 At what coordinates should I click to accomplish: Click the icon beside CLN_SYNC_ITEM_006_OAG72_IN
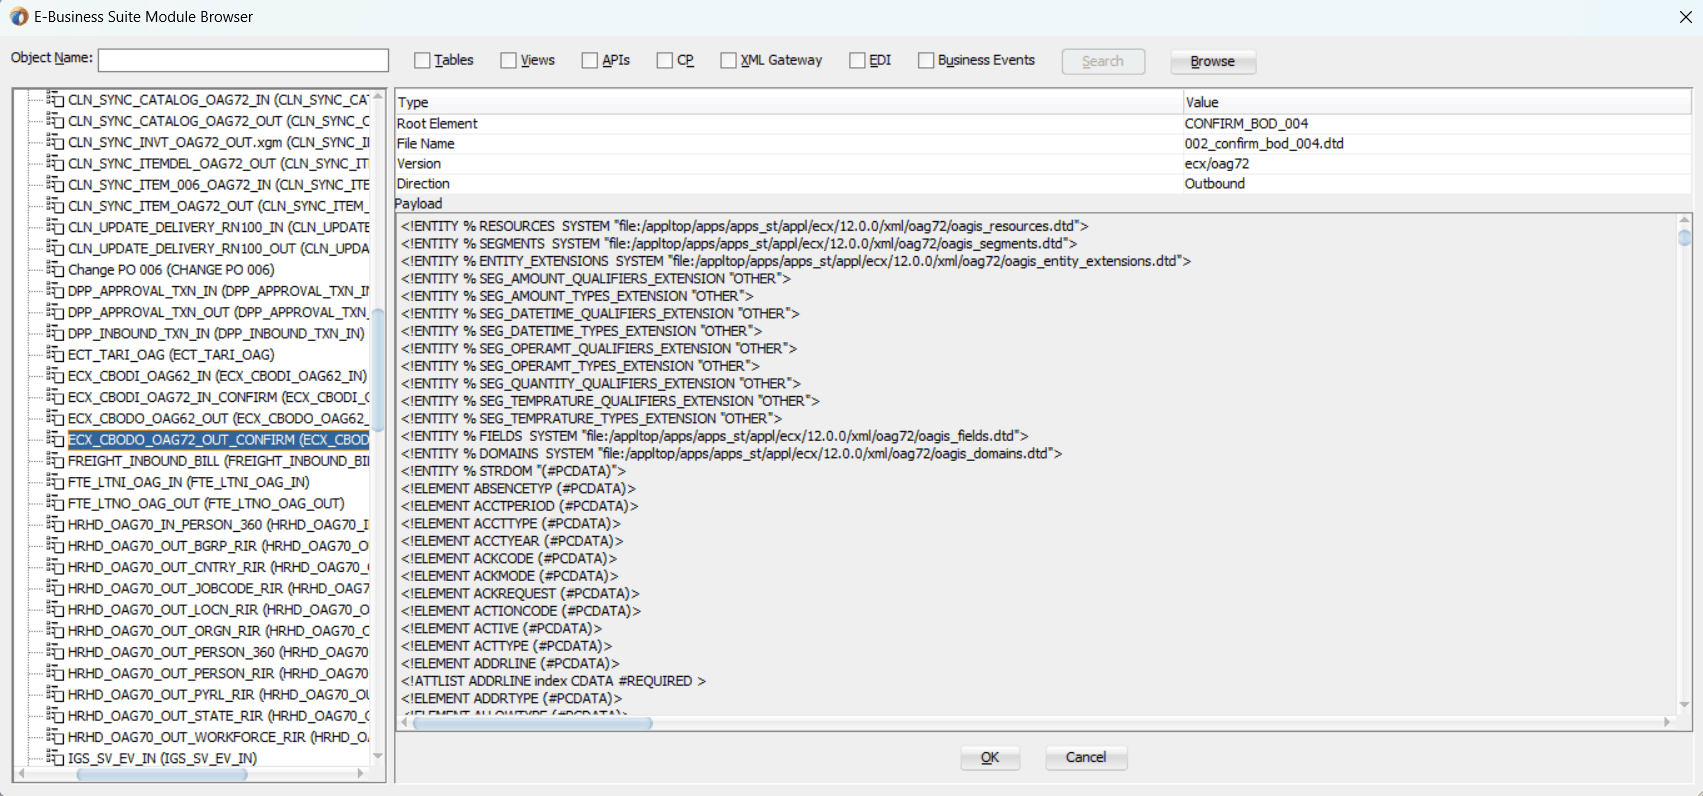point(56,184)
